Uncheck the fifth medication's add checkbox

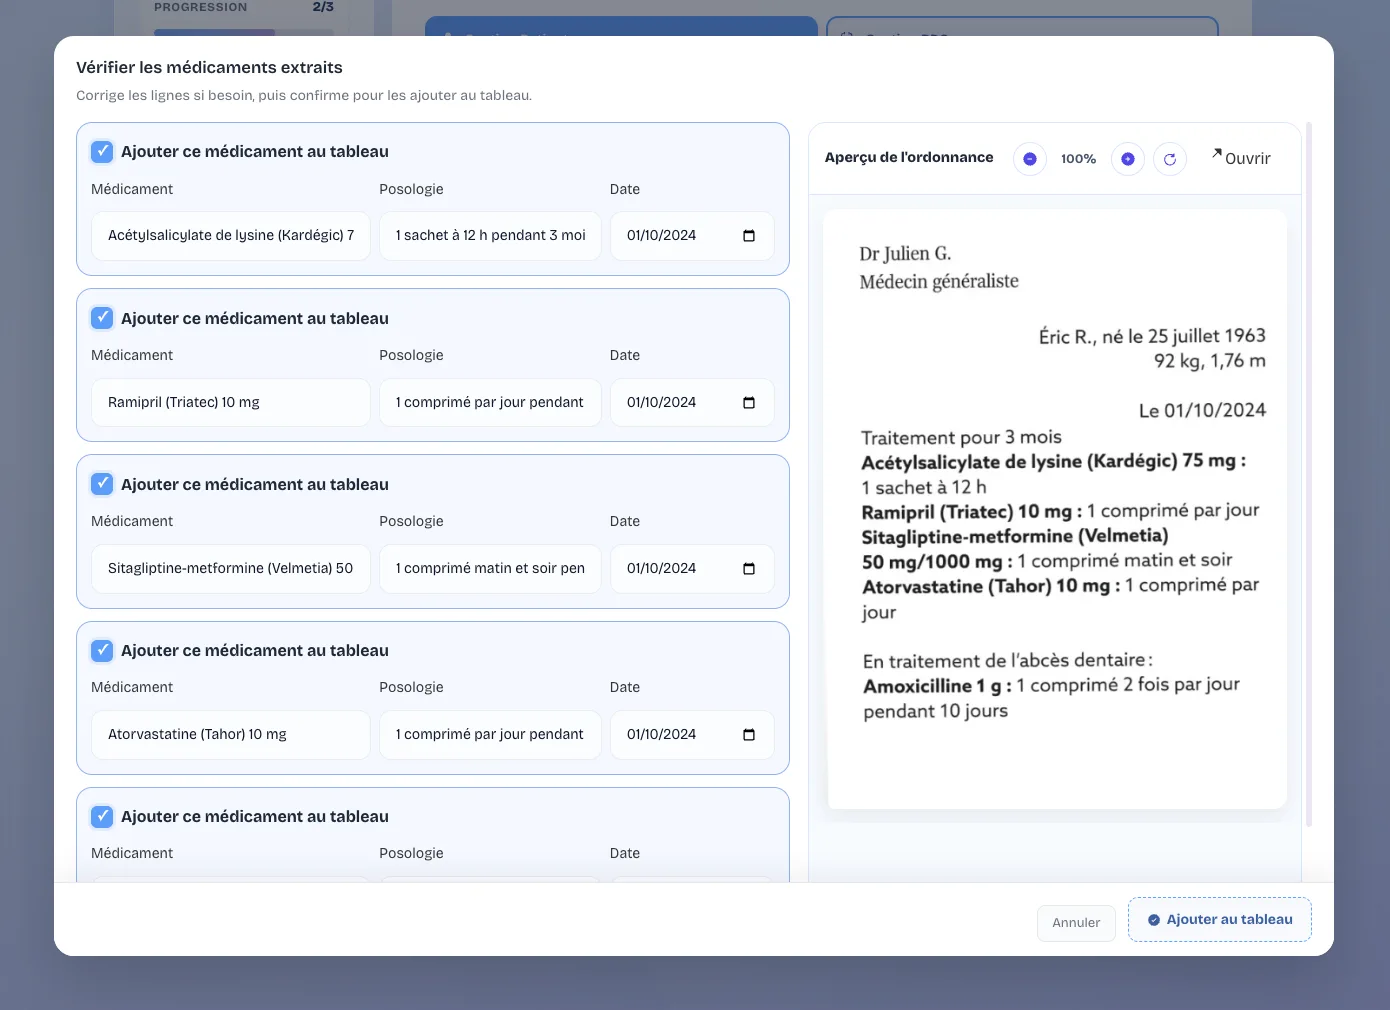coord(102,816)
